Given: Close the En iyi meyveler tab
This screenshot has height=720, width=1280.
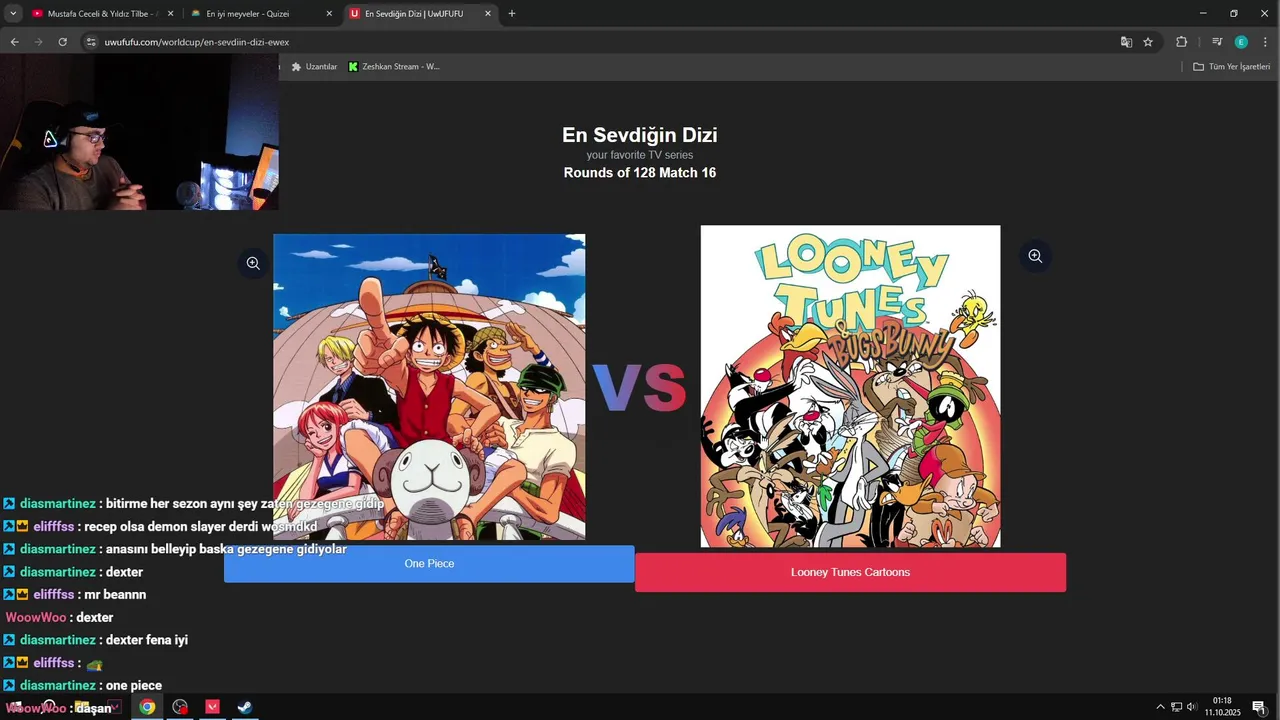Looking at the screenshot, I should point(329,14).
